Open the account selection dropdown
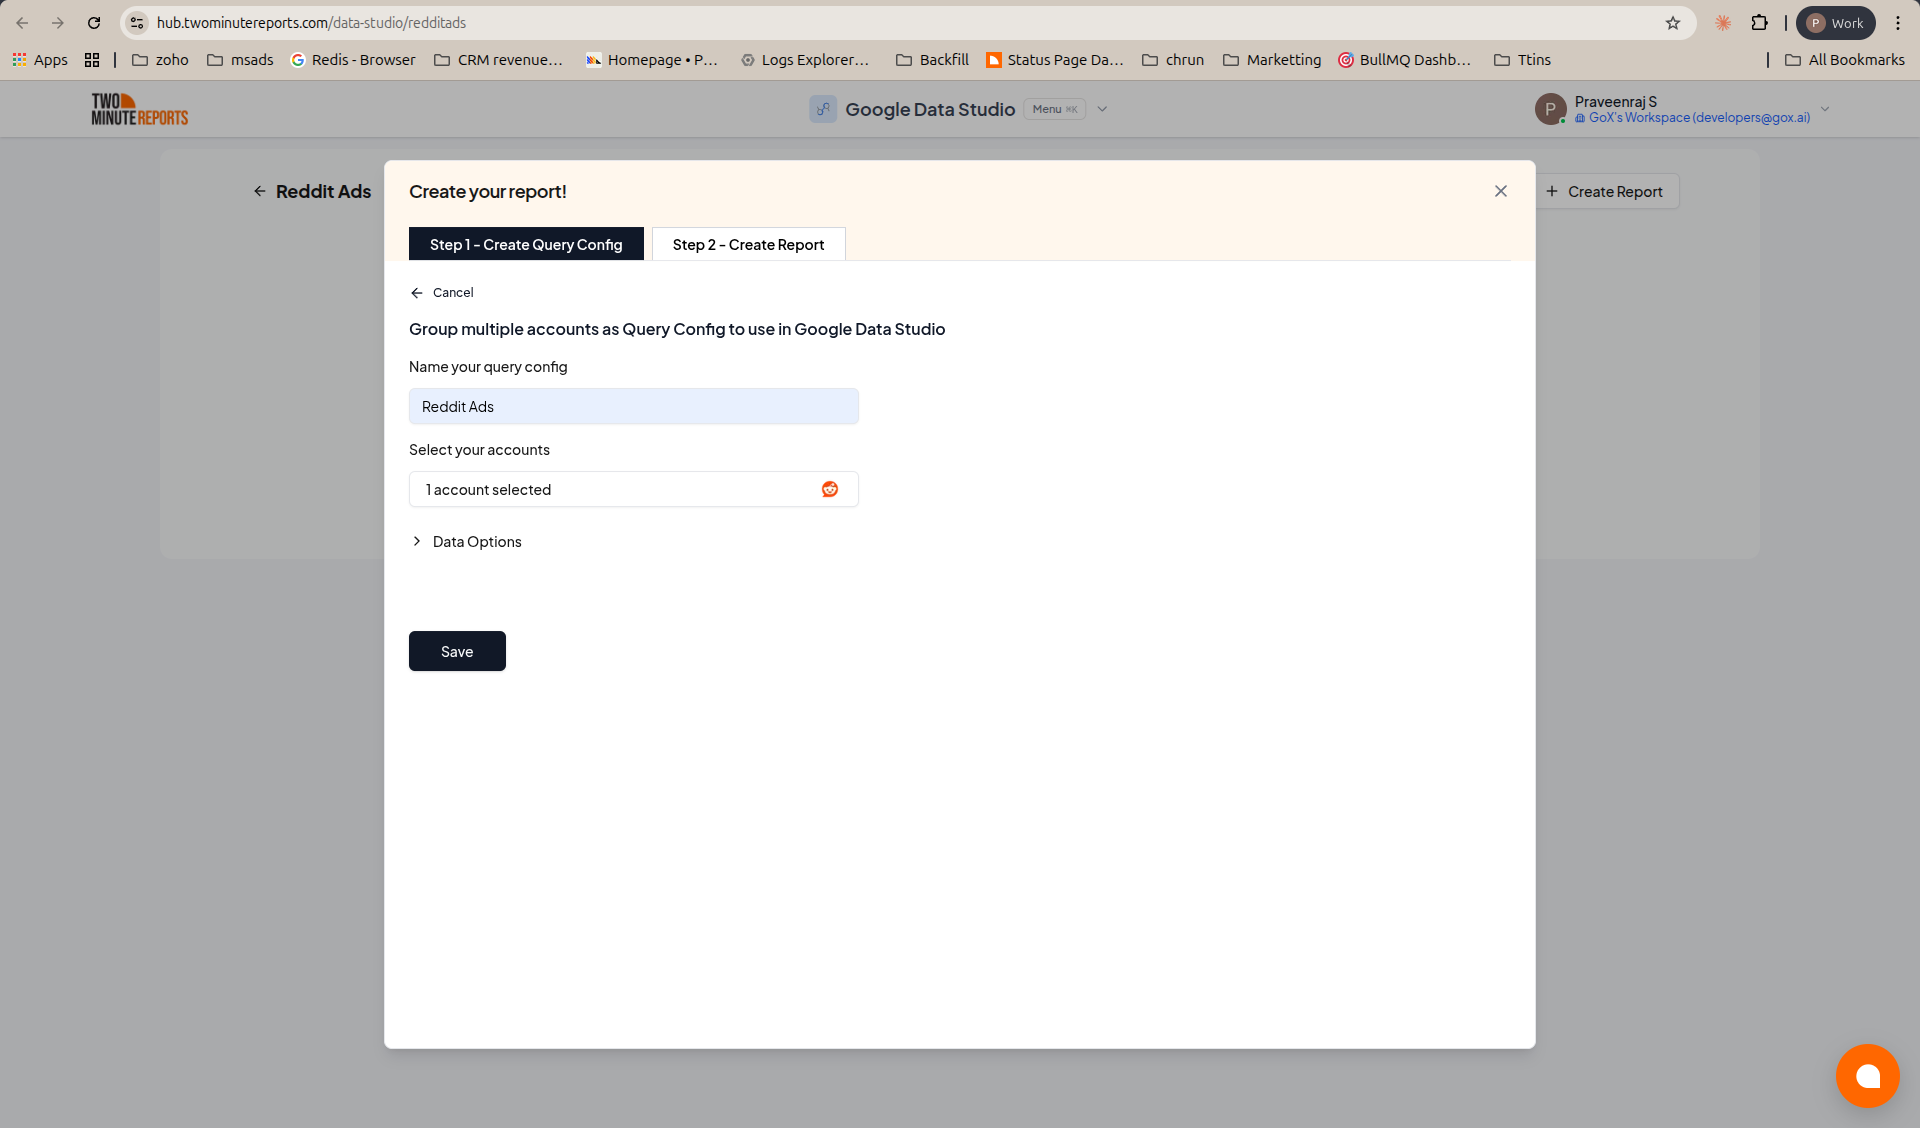Image resolution: width=1920 pixels, height=1128 pixels. click(x=634, y=489)
